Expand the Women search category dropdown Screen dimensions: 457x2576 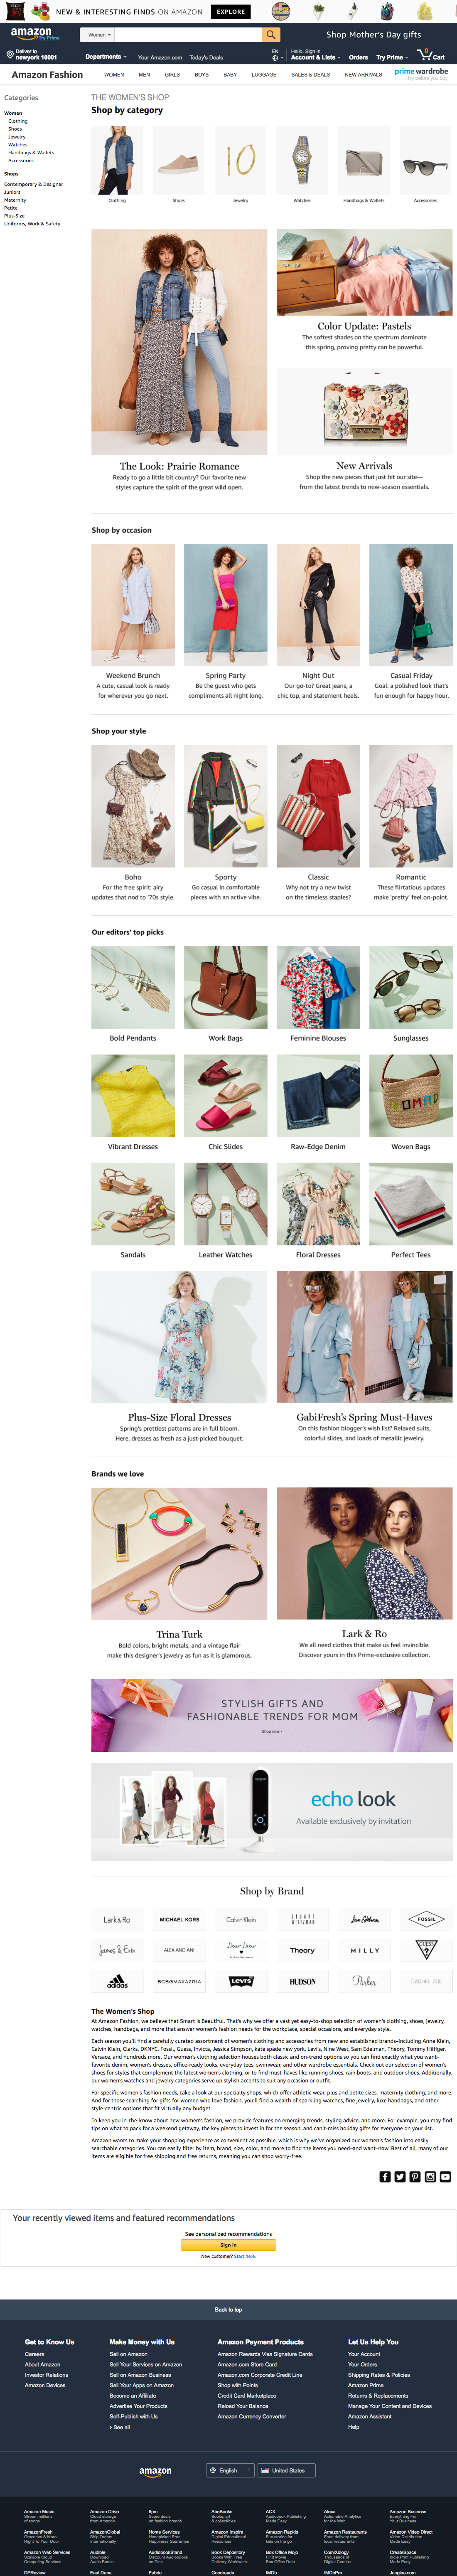(98, 34)
